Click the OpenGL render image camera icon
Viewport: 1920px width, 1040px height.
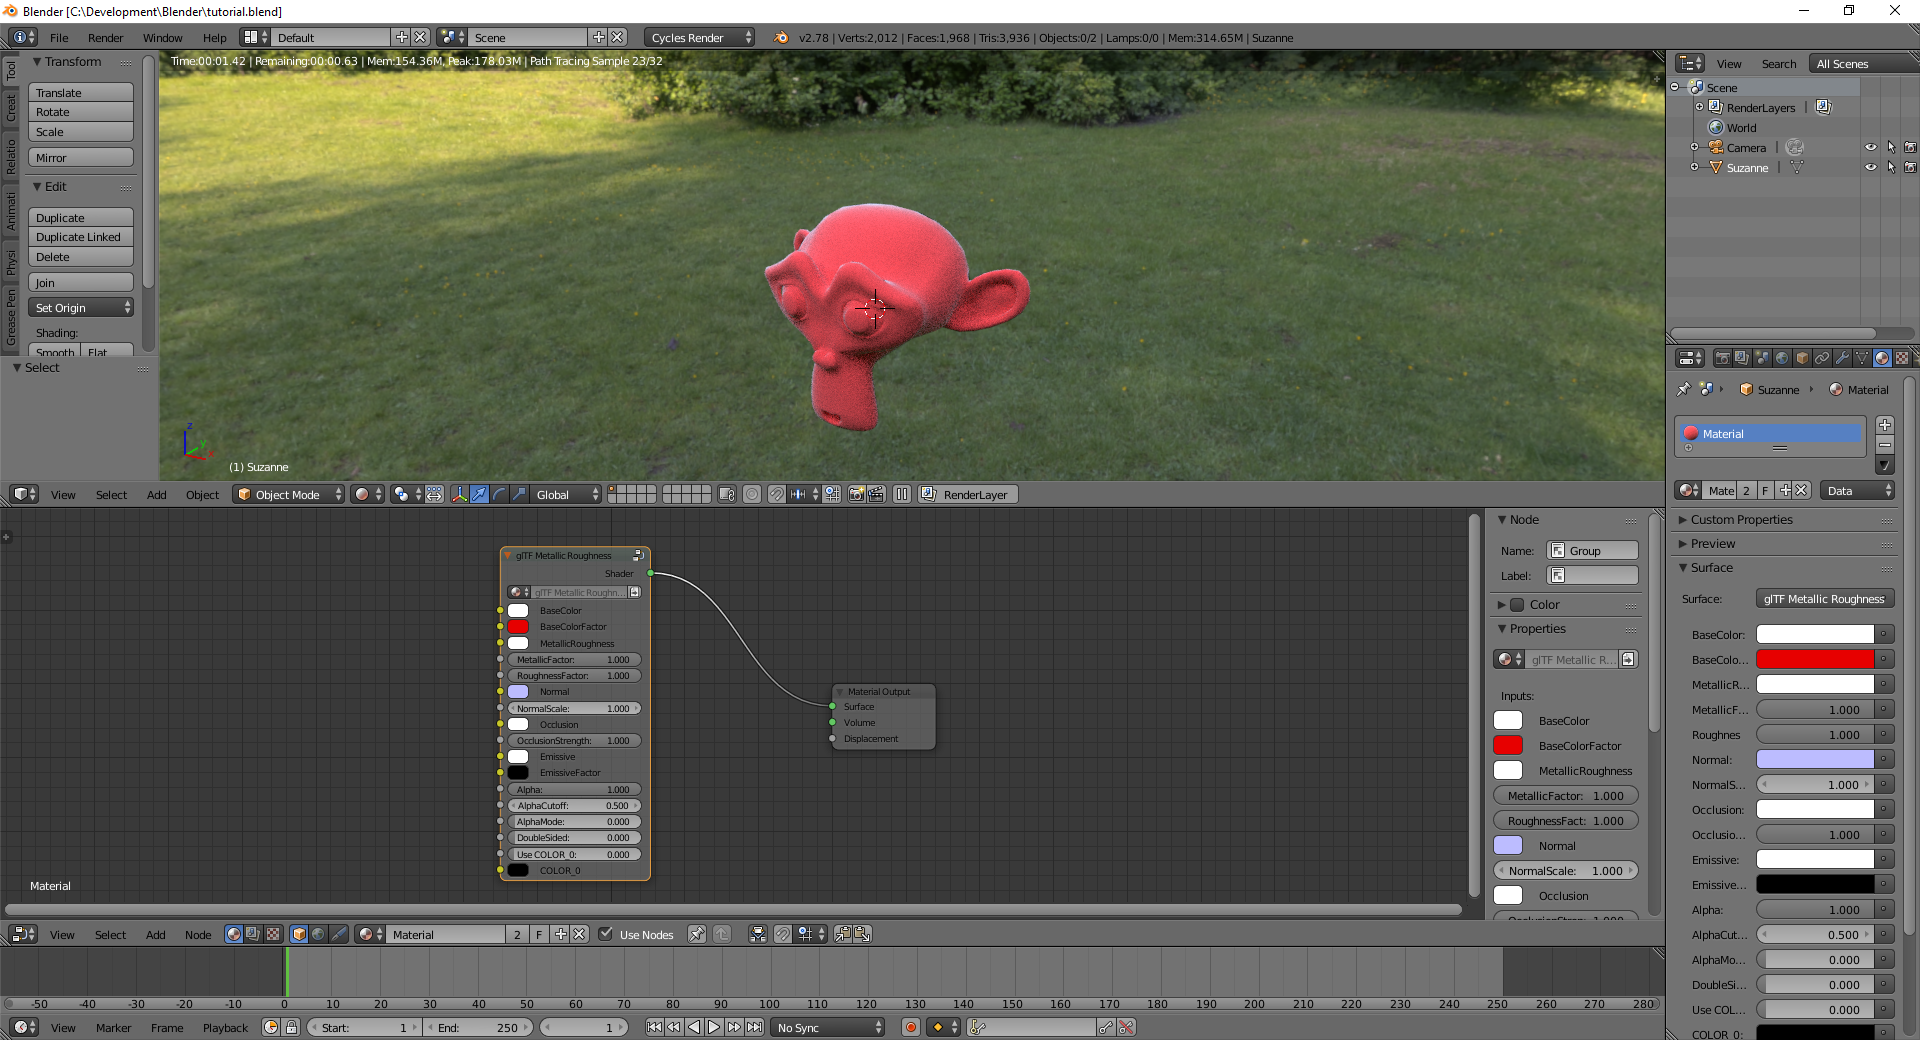pos(856,494)
